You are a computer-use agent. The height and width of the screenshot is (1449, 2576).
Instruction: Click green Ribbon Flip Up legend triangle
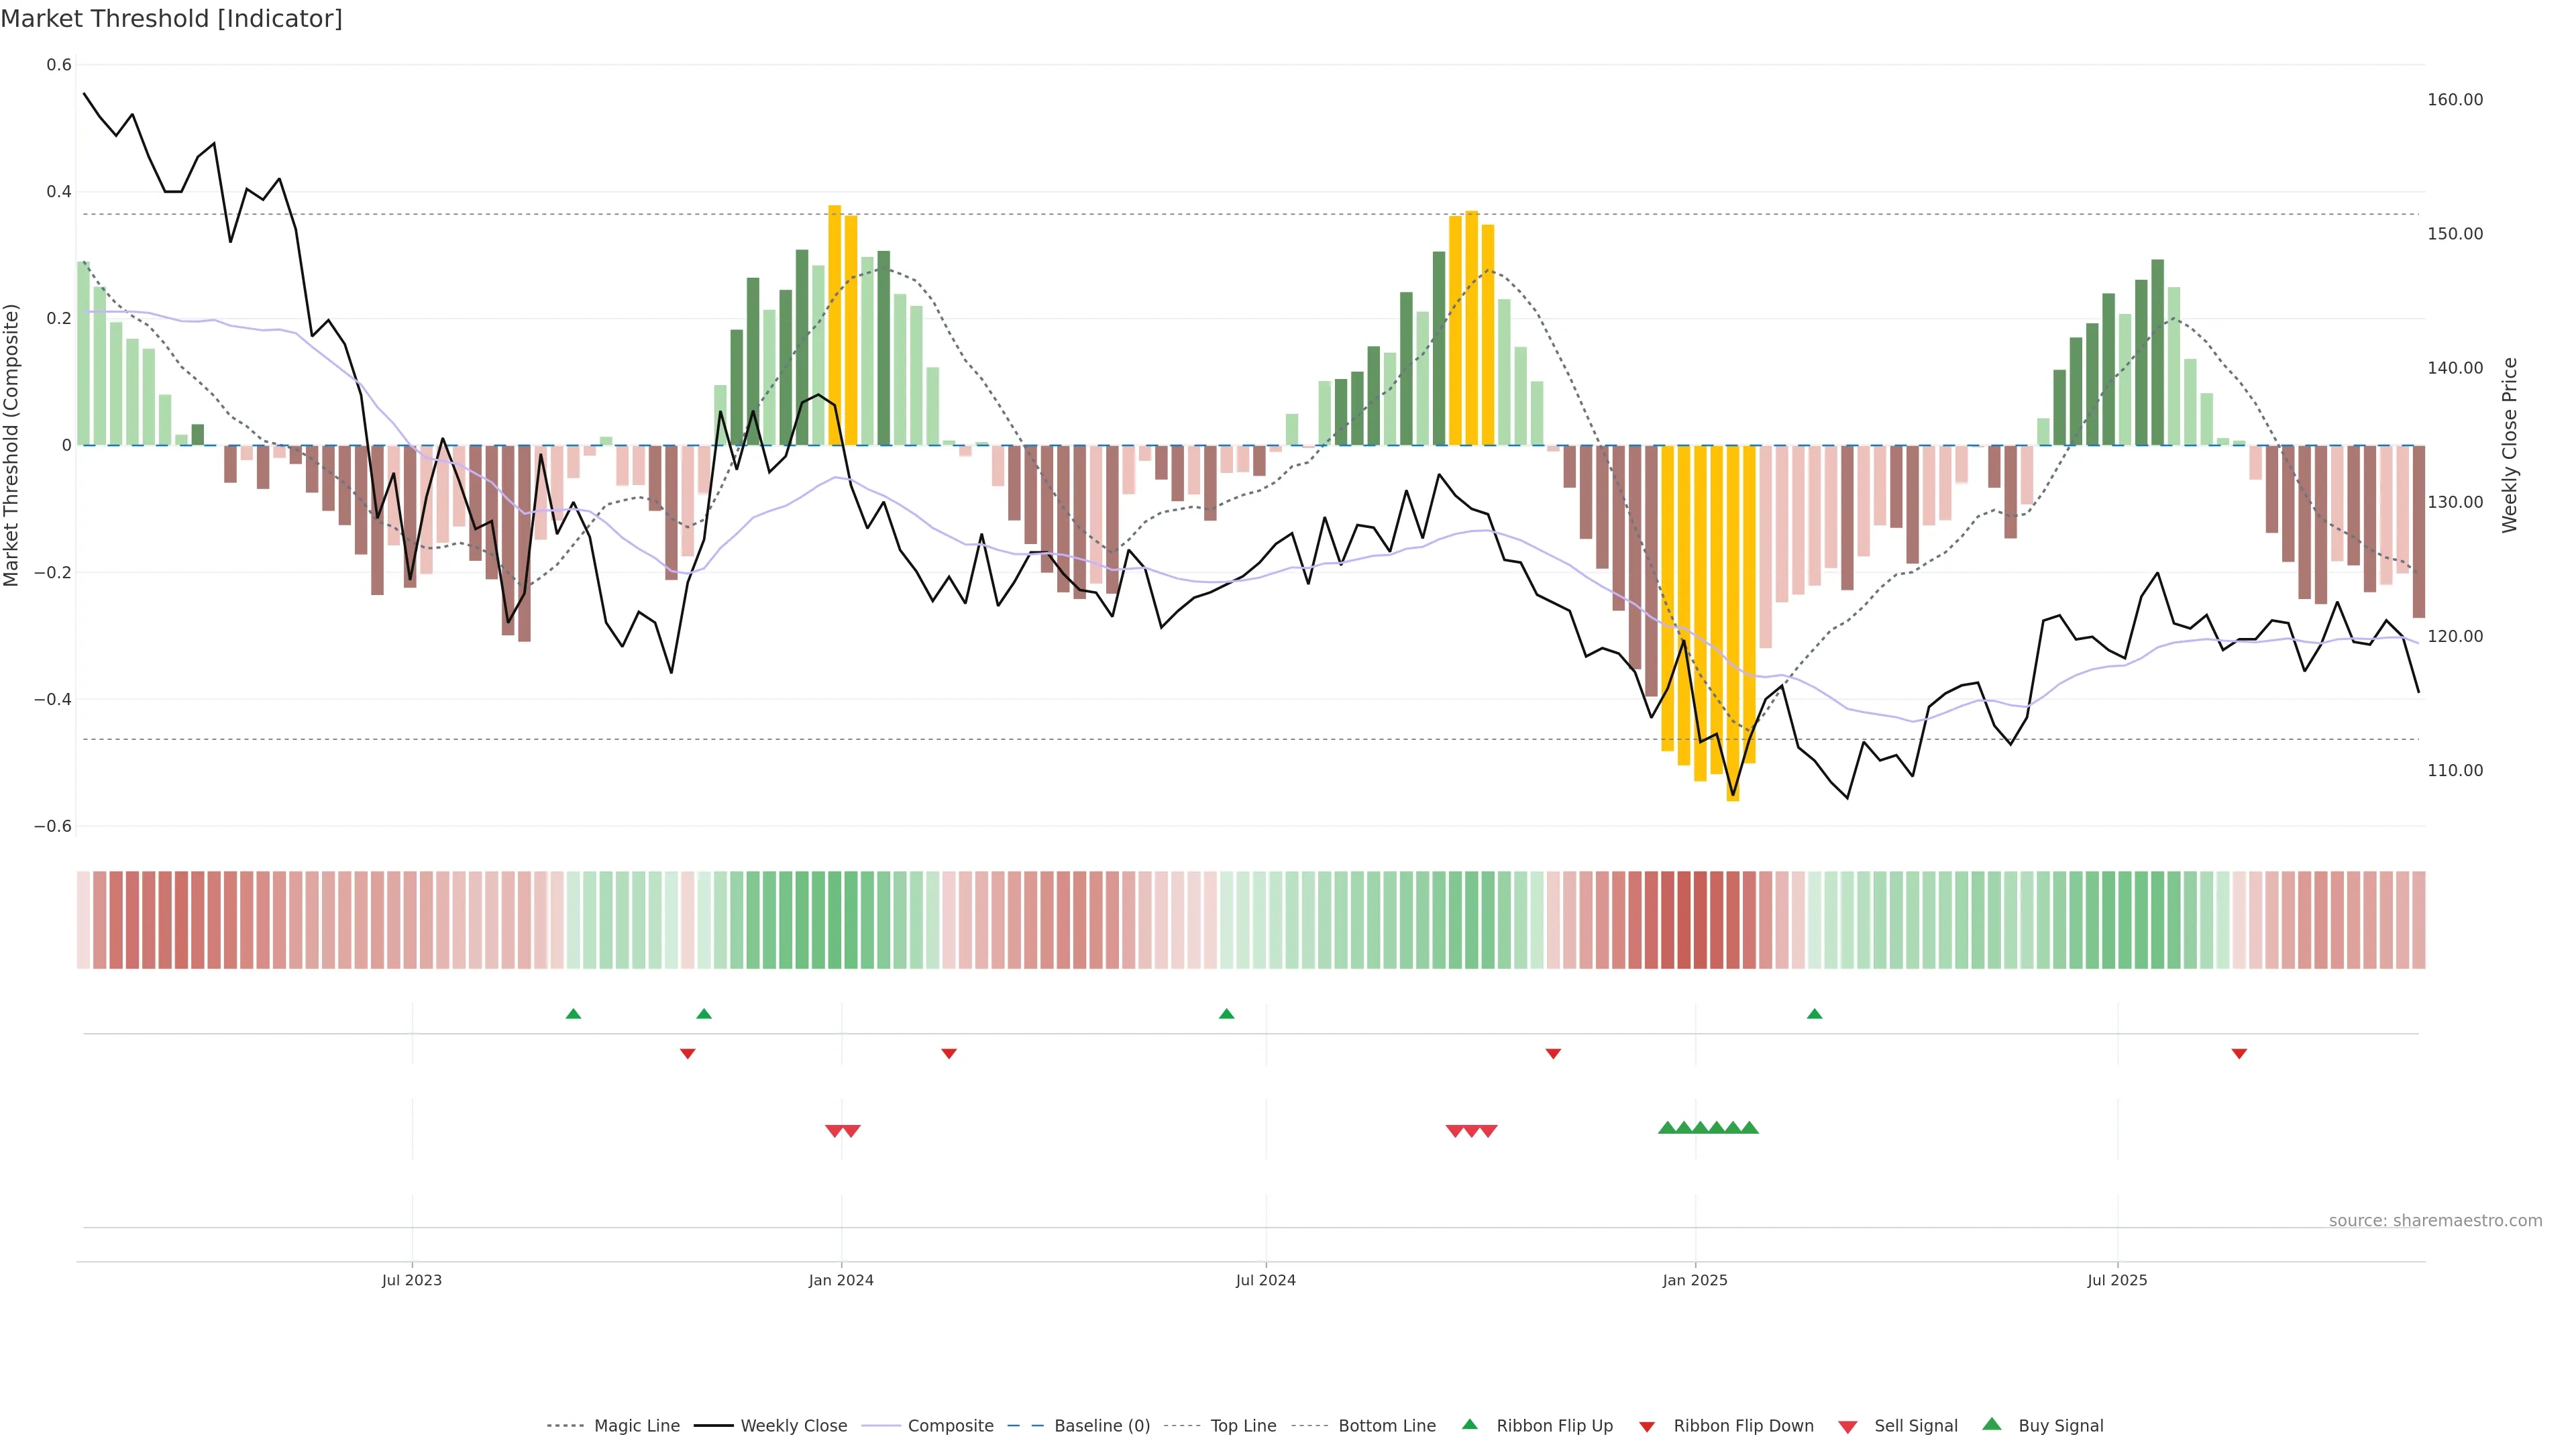[x=1469, y=1424]
